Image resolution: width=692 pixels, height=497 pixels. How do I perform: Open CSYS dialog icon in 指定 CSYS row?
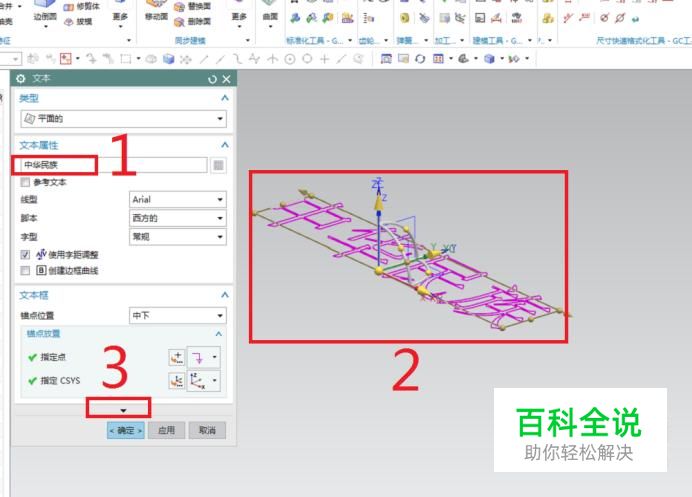pos(177,380)
